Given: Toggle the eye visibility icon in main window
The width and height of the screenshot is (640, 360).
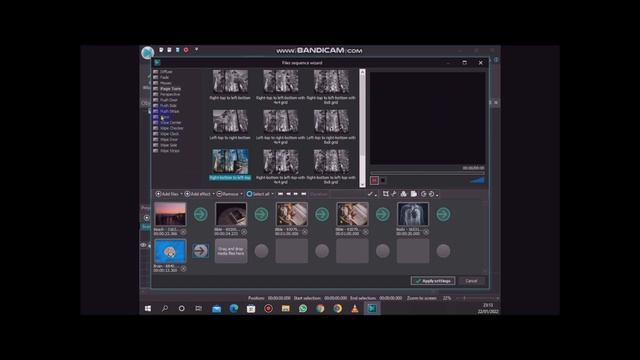Looking at the screenshot, I should tap(143, 245).
